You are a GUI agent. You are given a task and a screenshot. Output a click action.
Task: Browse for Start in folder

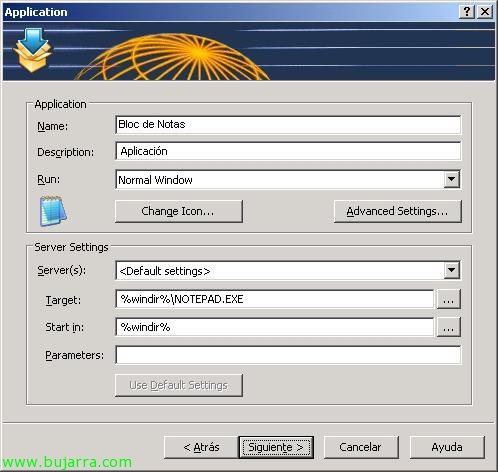[x=449, y=327]
